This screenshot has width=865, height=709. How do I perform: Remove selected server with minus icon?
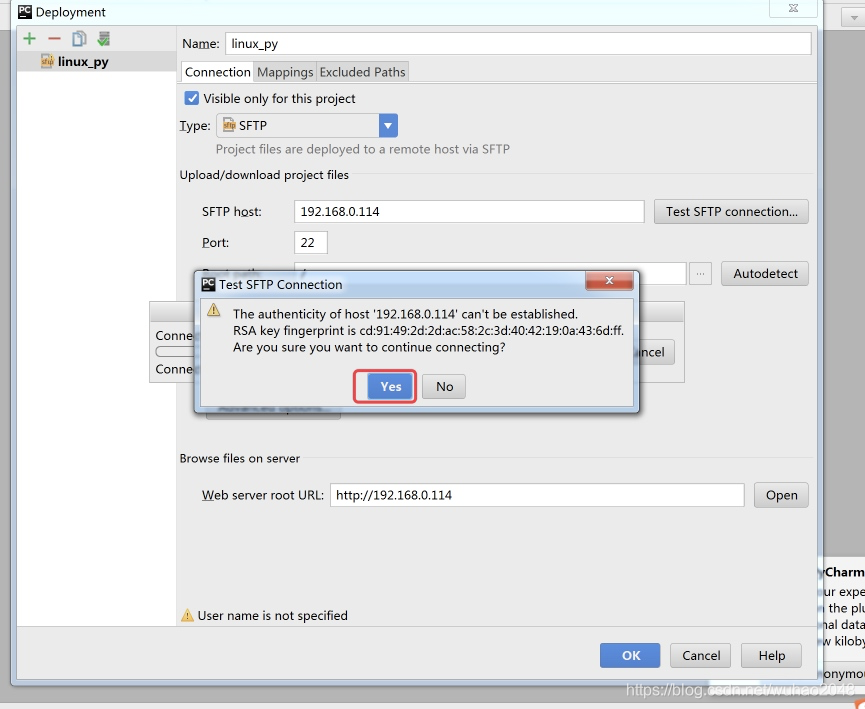(54, 39)
